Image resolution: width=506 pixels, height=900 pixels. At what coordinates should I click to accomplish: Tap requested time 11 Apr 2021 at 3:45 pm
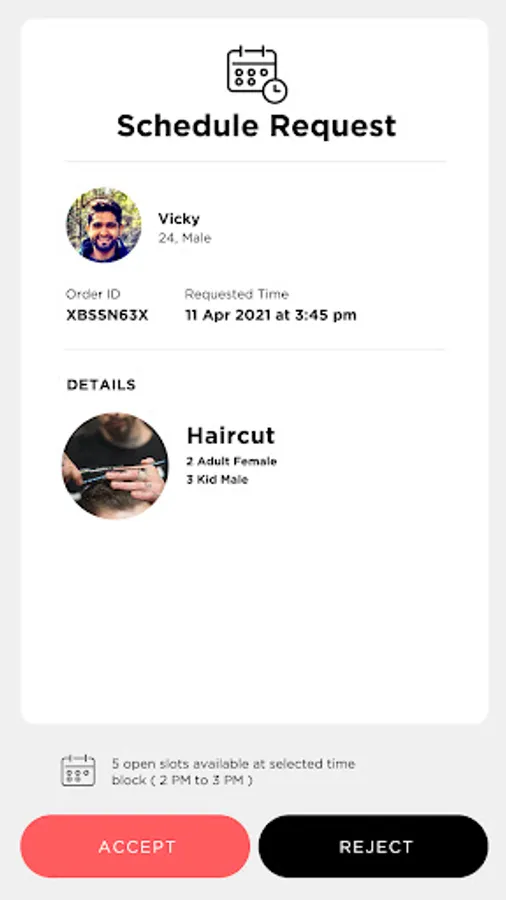[270, 315]
